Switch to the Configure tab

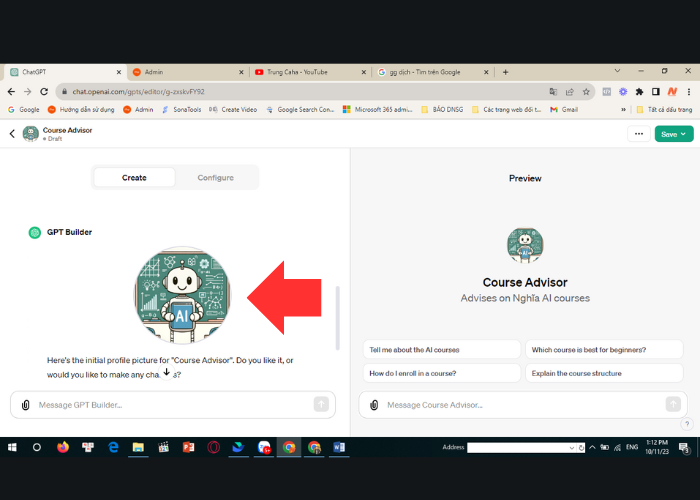tap(215, 178)
